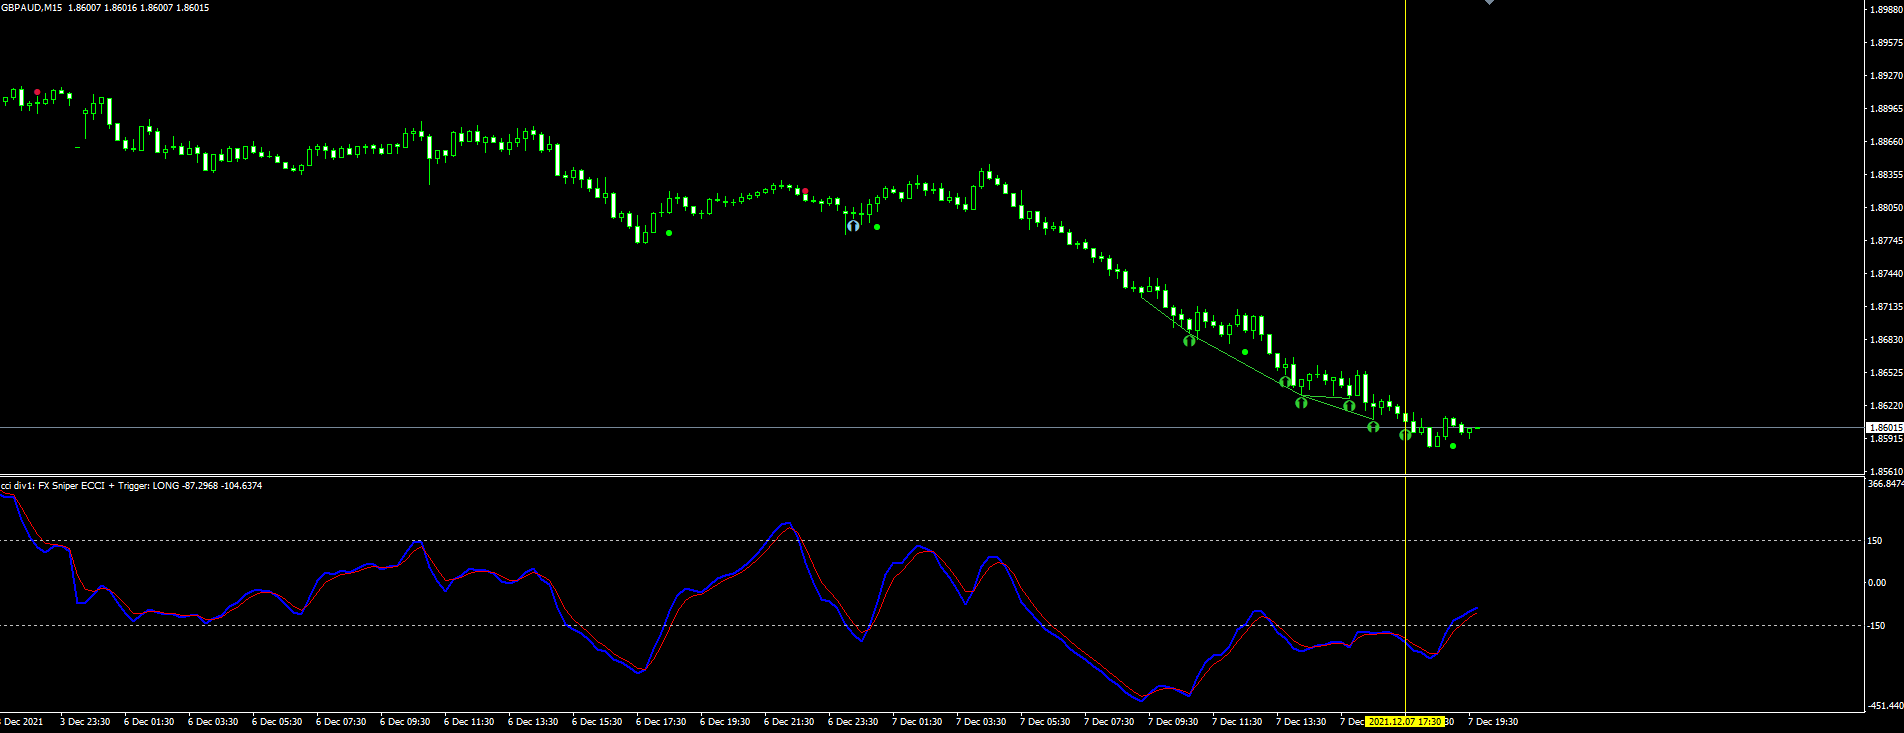Click the 0.00 indicator scale label
1904x733 pixels.
pos(1877,583)
